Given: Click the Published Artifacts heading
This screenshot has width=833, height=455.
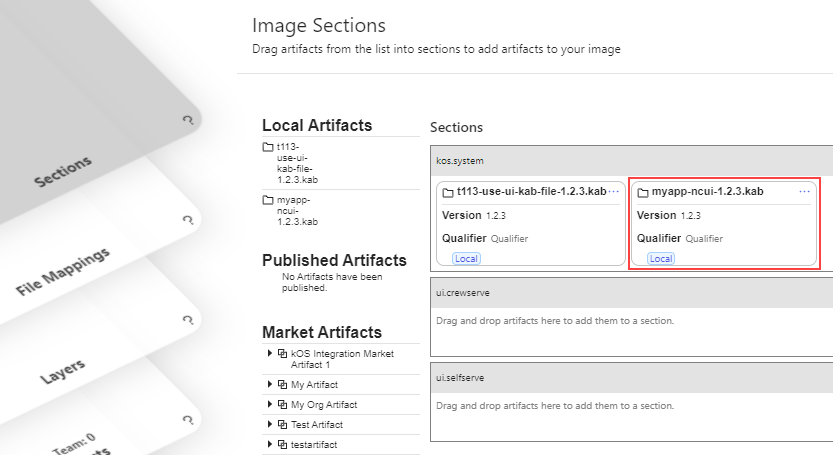Looking at the screenshot, I should tap(334, 260).
